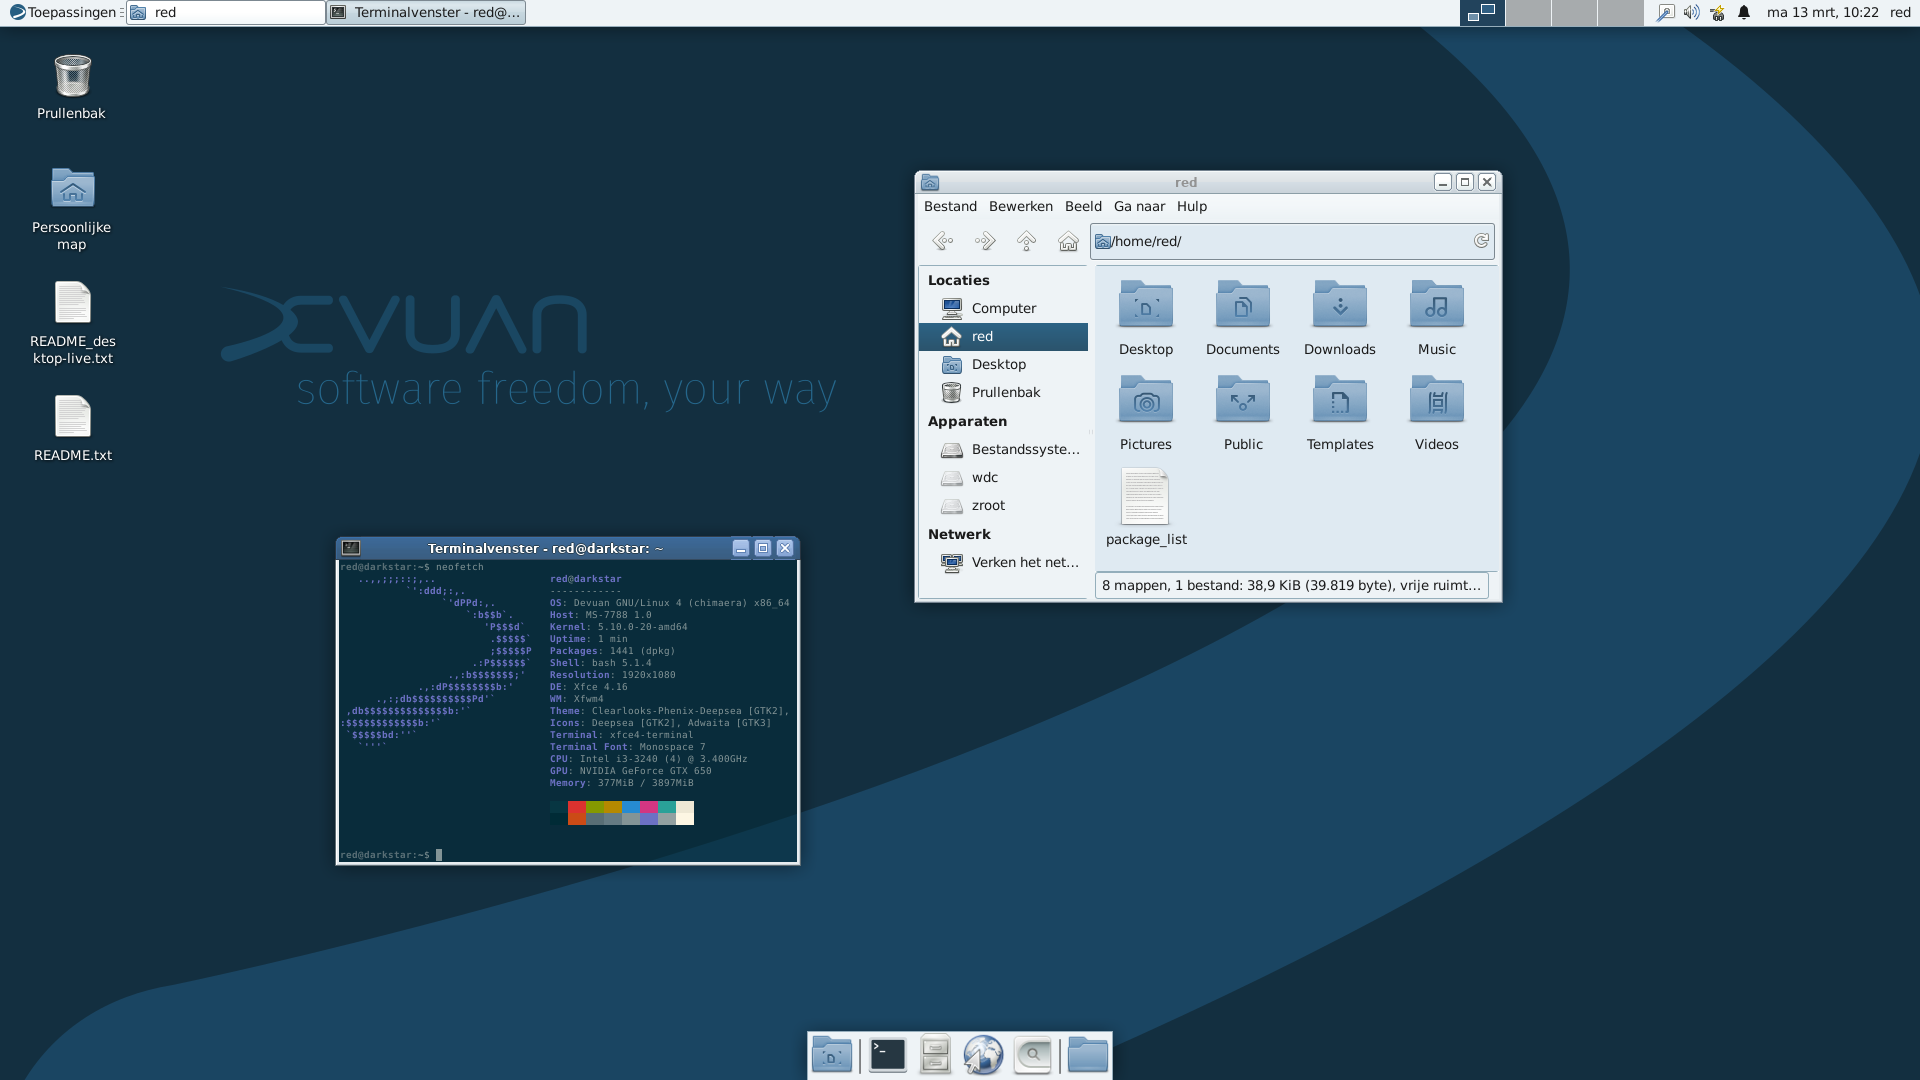1920x1080 pixels.
Task: Launch web browser globe dock icon
Action: point(983,1055)
